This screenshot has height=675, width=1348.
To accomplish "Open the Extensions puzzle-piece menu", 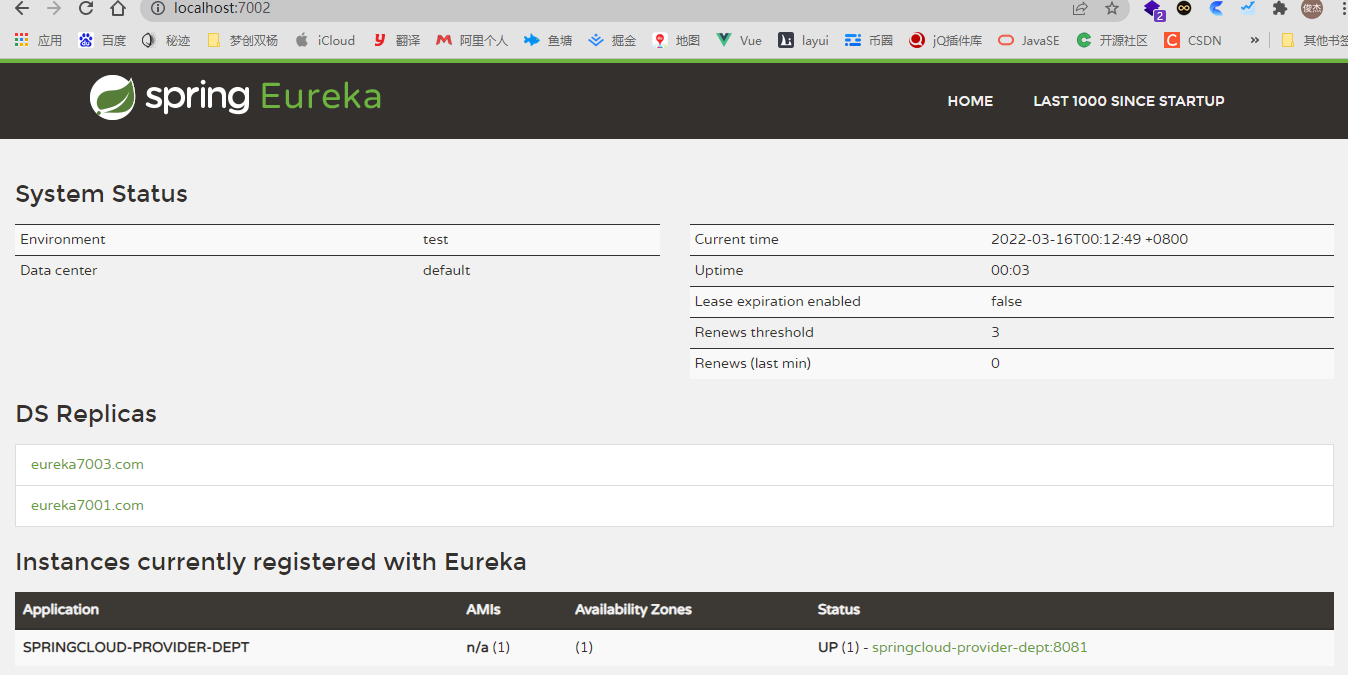I will tap(1280, 8).
